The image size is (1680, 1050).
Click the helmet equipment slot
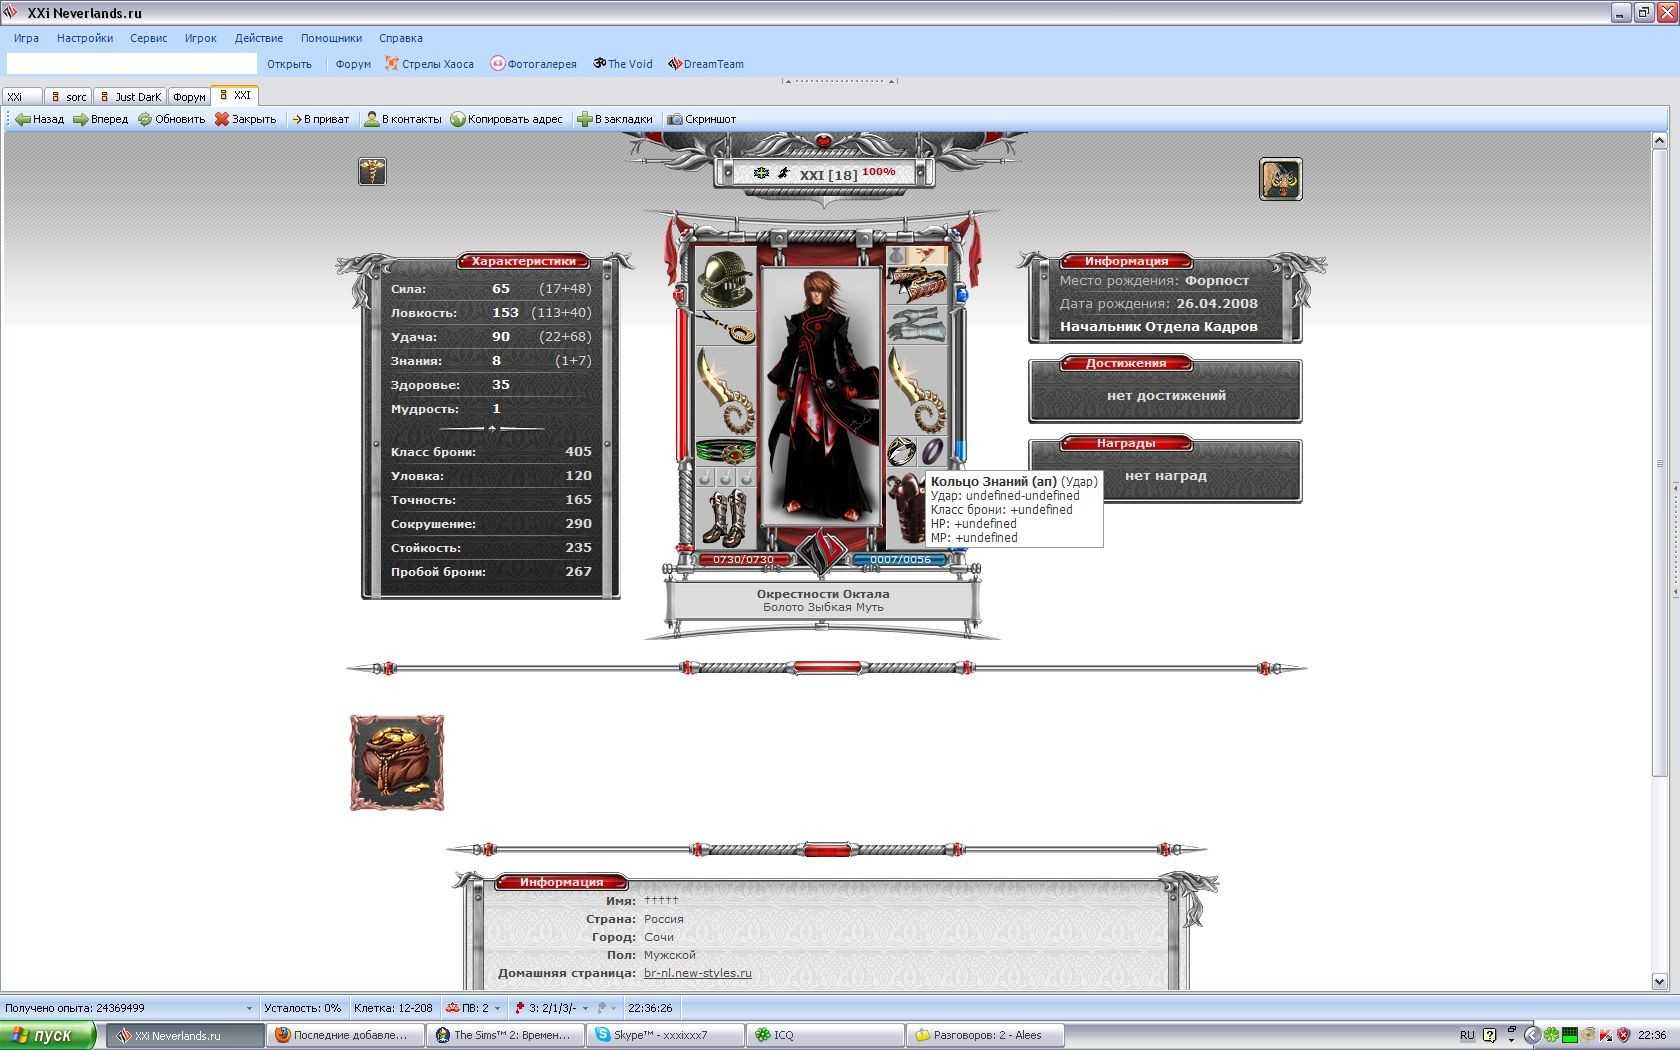(x=725, y=278)
